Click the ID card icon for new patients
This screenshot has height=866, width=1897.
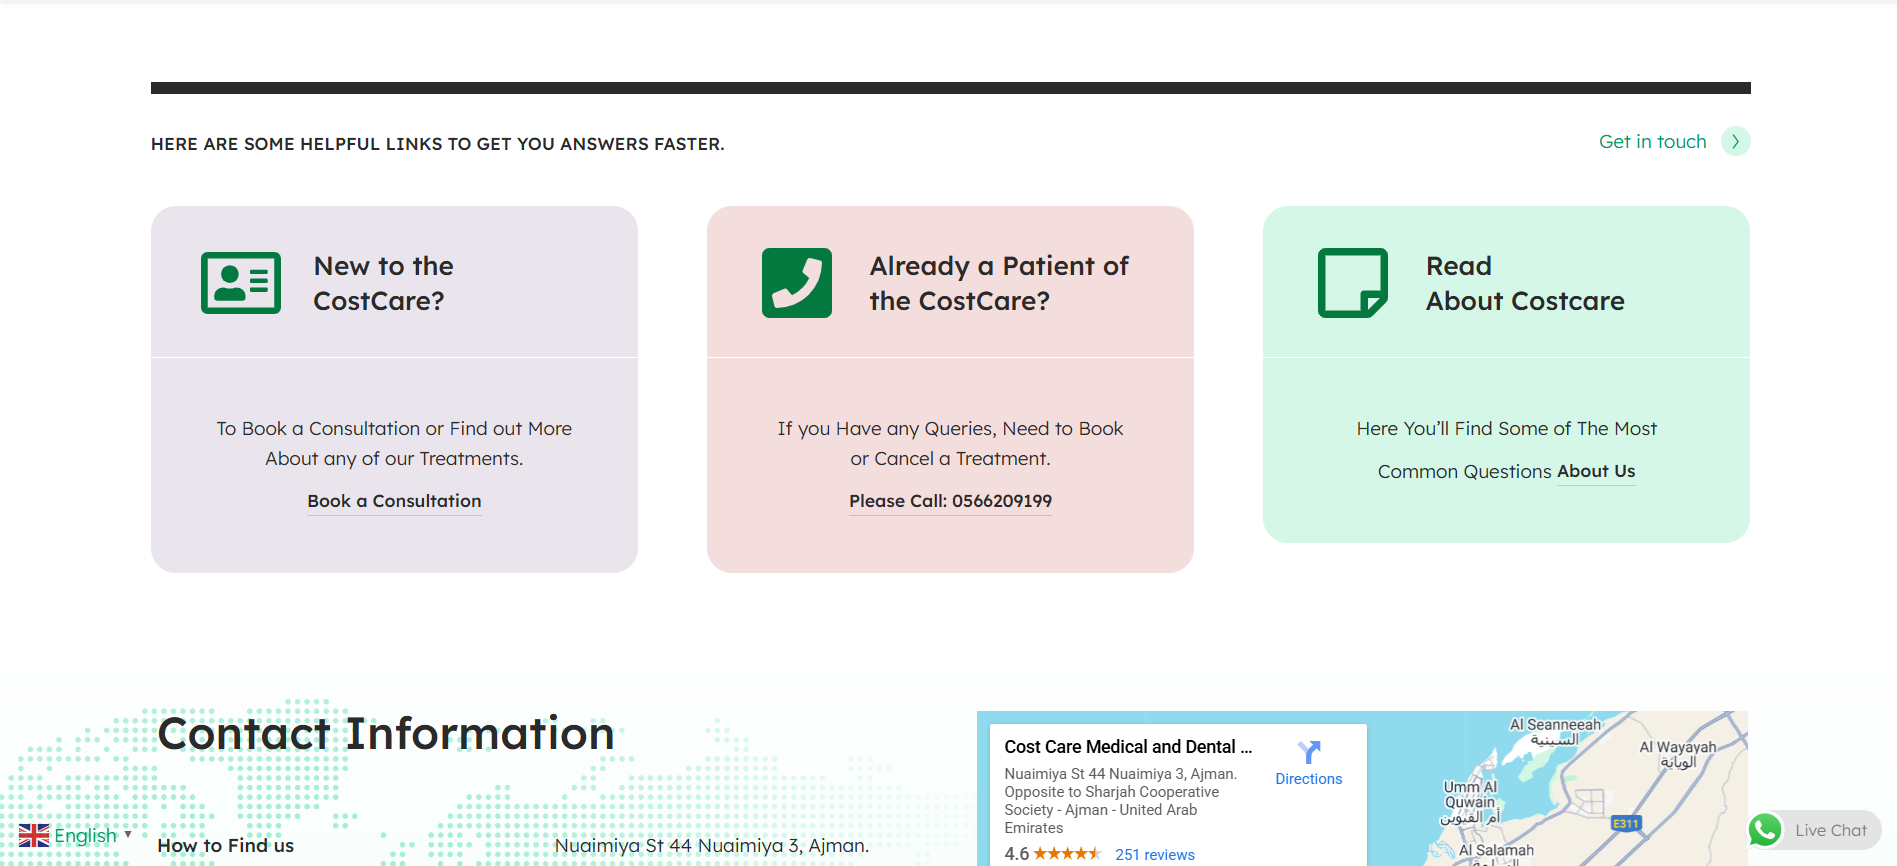[x=241, y=283]
